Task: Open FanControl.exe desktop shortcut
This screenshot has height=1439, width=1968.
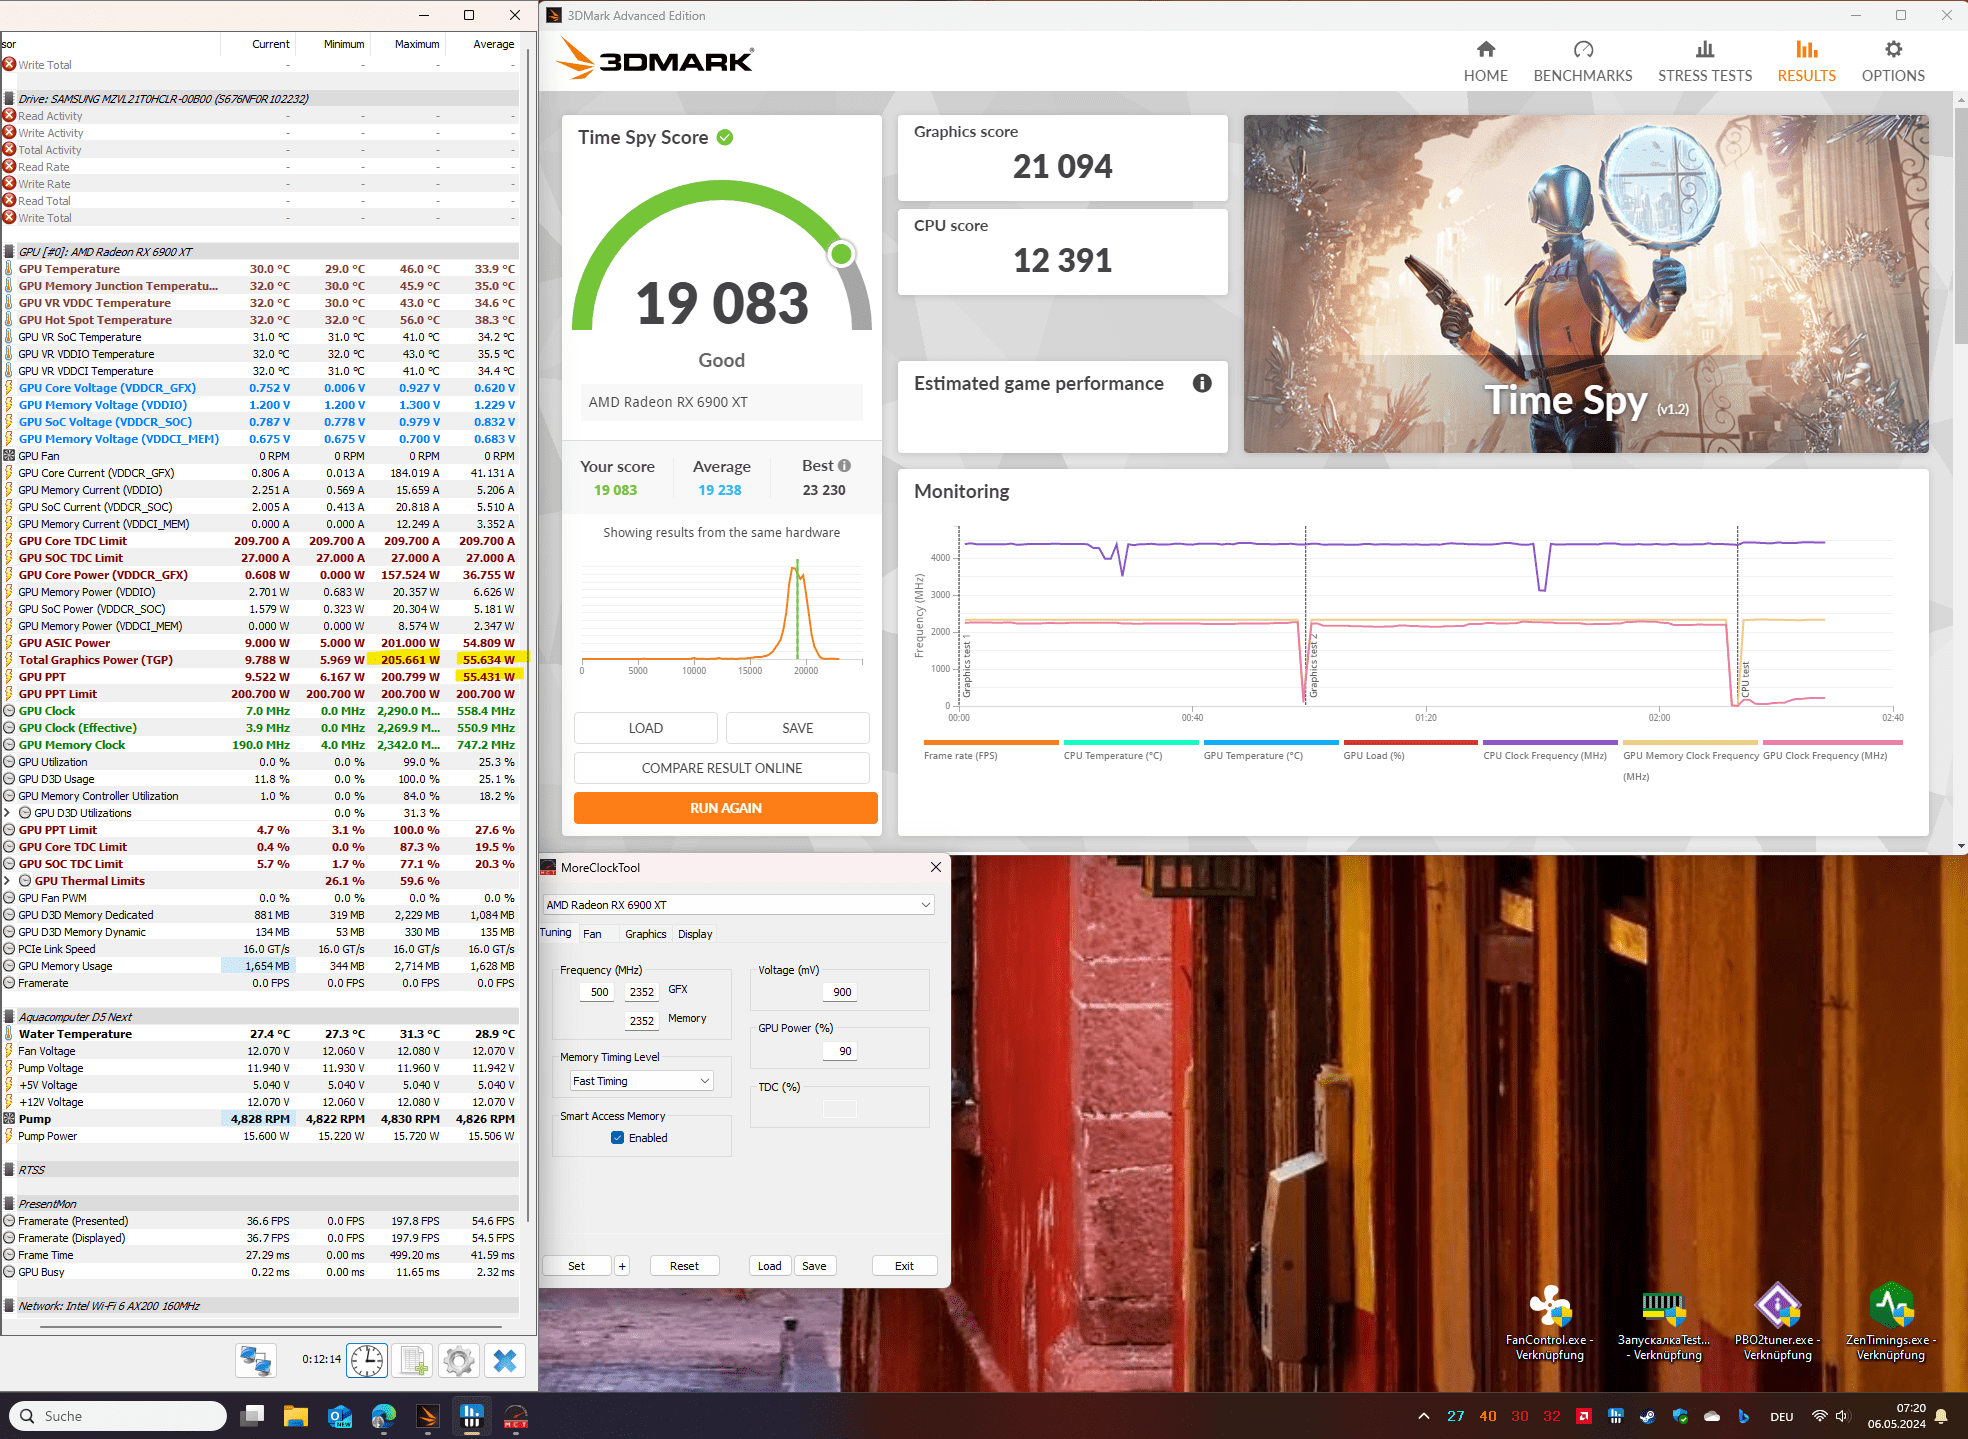Action: click(x=1550, y=1323)
